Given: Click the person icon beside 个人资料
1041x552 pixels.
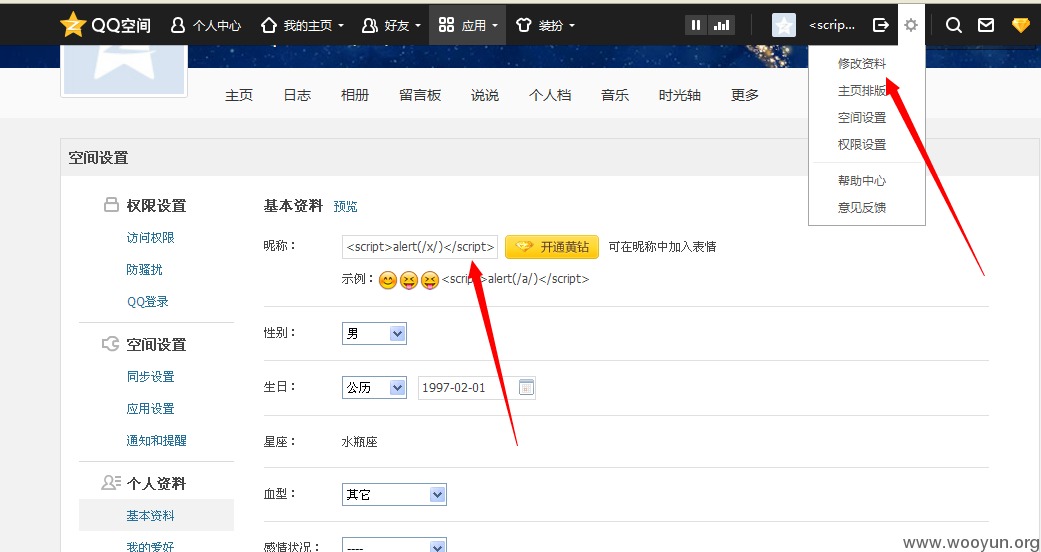Looking at the screenshot, I should pos(111,482).
